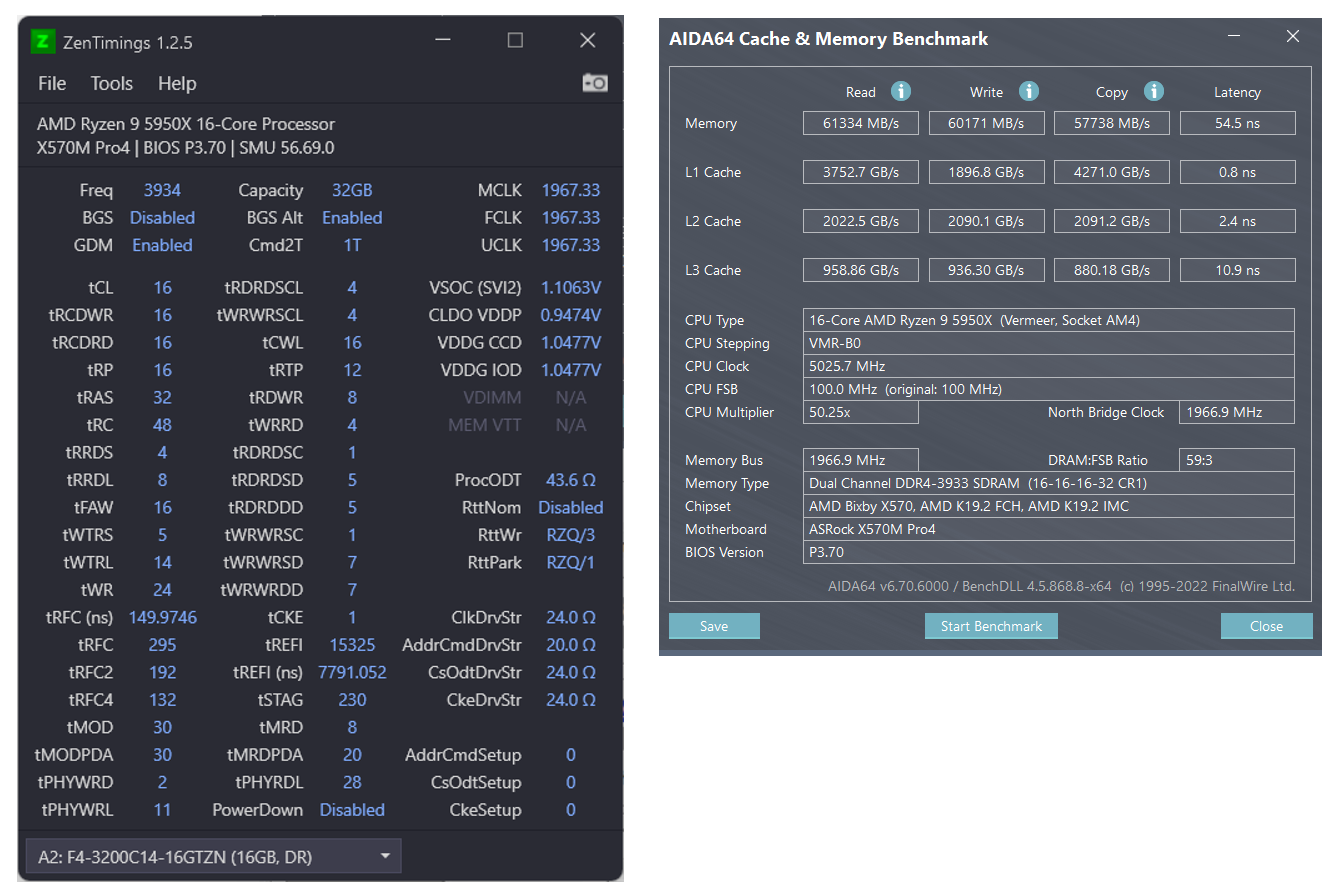The image size is (1334, 886).
Task: Minimize the ZenTimings window
Action: pyautogui.click(x=443, y=41)
